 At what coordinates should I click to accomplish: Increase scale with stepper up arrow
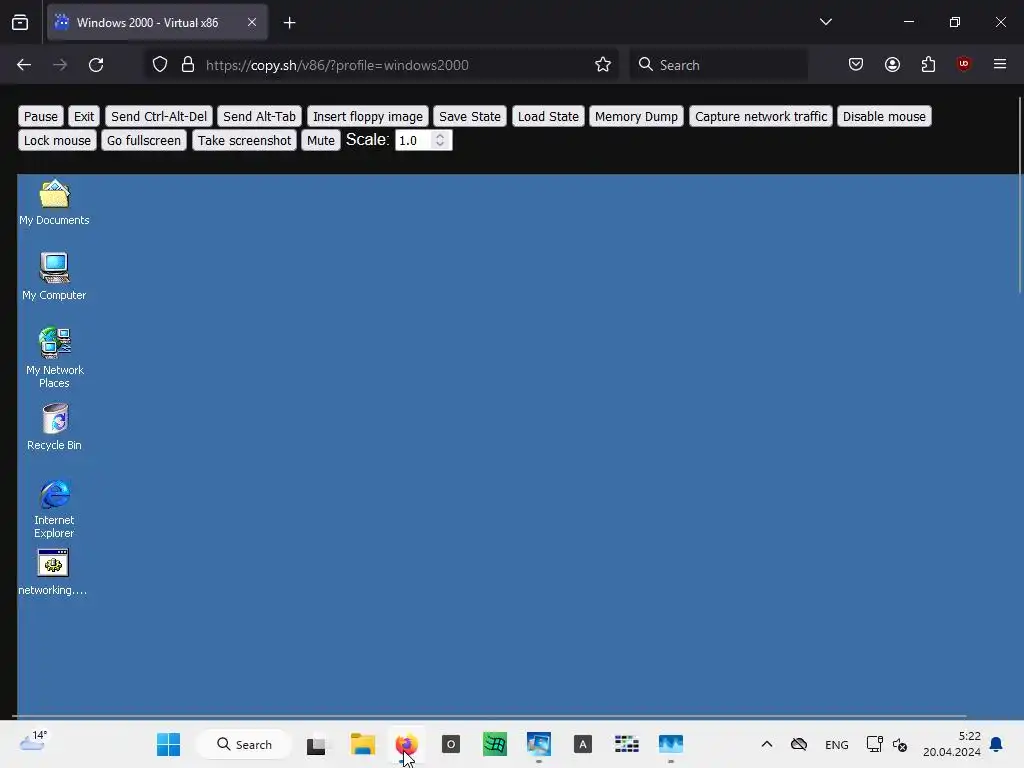click(x=440, y=136)
